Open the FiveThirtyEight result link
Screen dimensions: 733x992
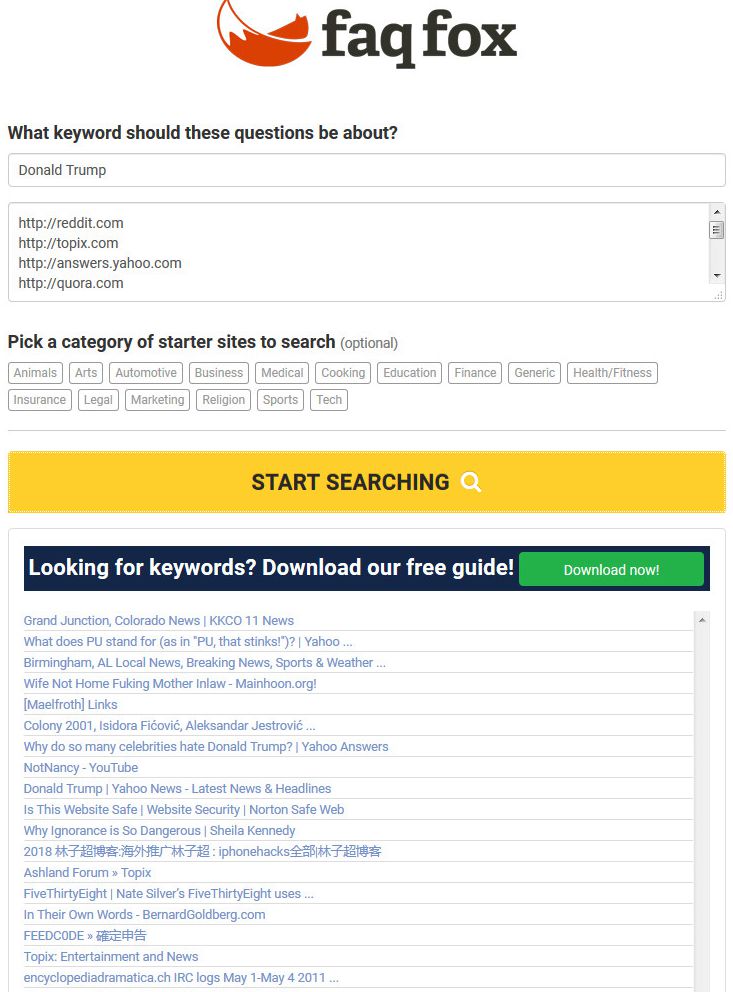(x=169, y=893)
